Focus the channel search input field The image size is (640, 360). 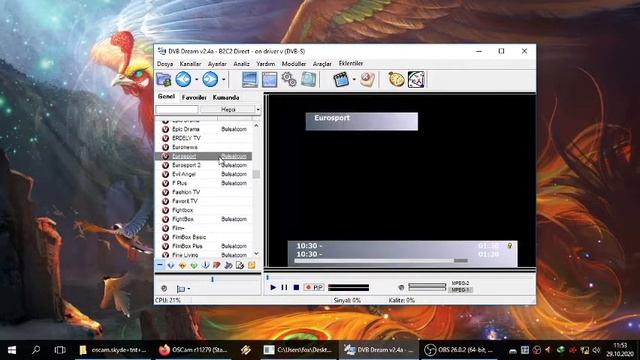[177, 109]
